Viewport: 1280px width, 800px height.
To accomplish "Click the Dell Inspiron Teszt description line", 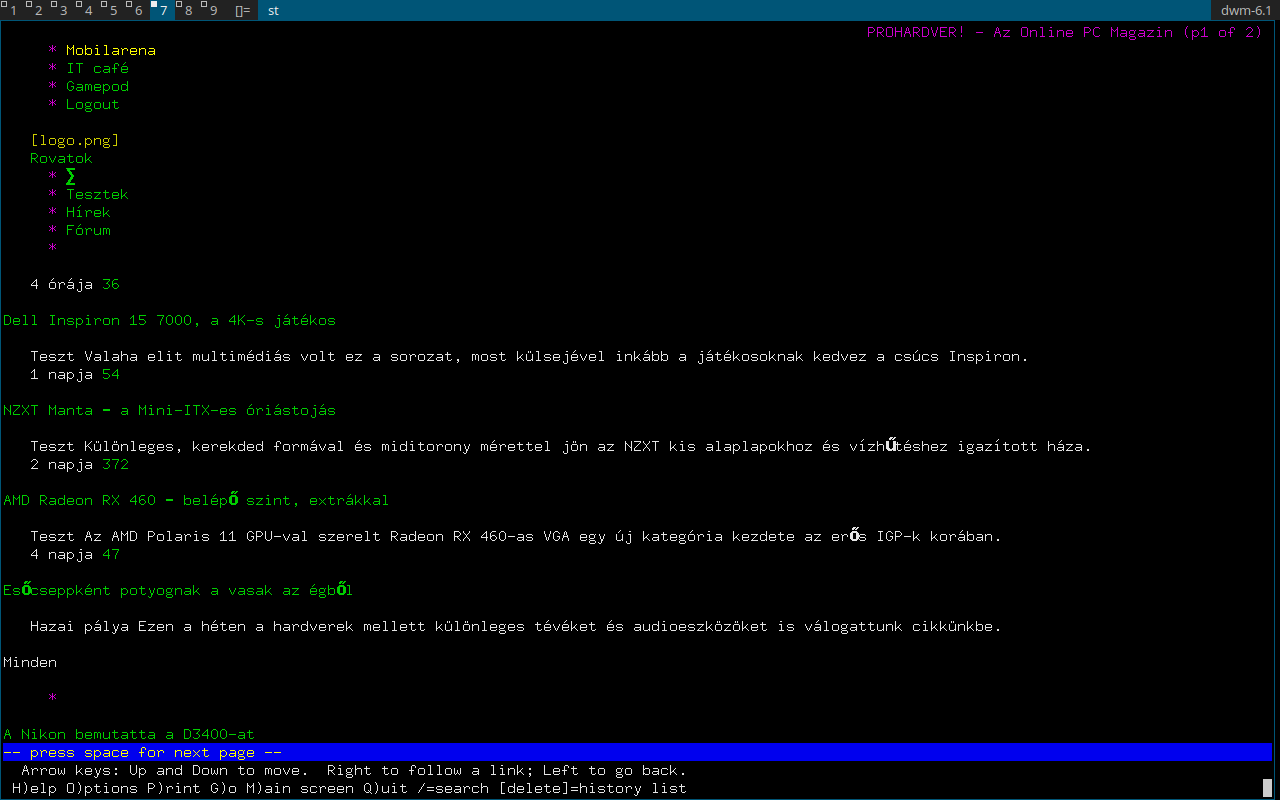I will [529, 356].
